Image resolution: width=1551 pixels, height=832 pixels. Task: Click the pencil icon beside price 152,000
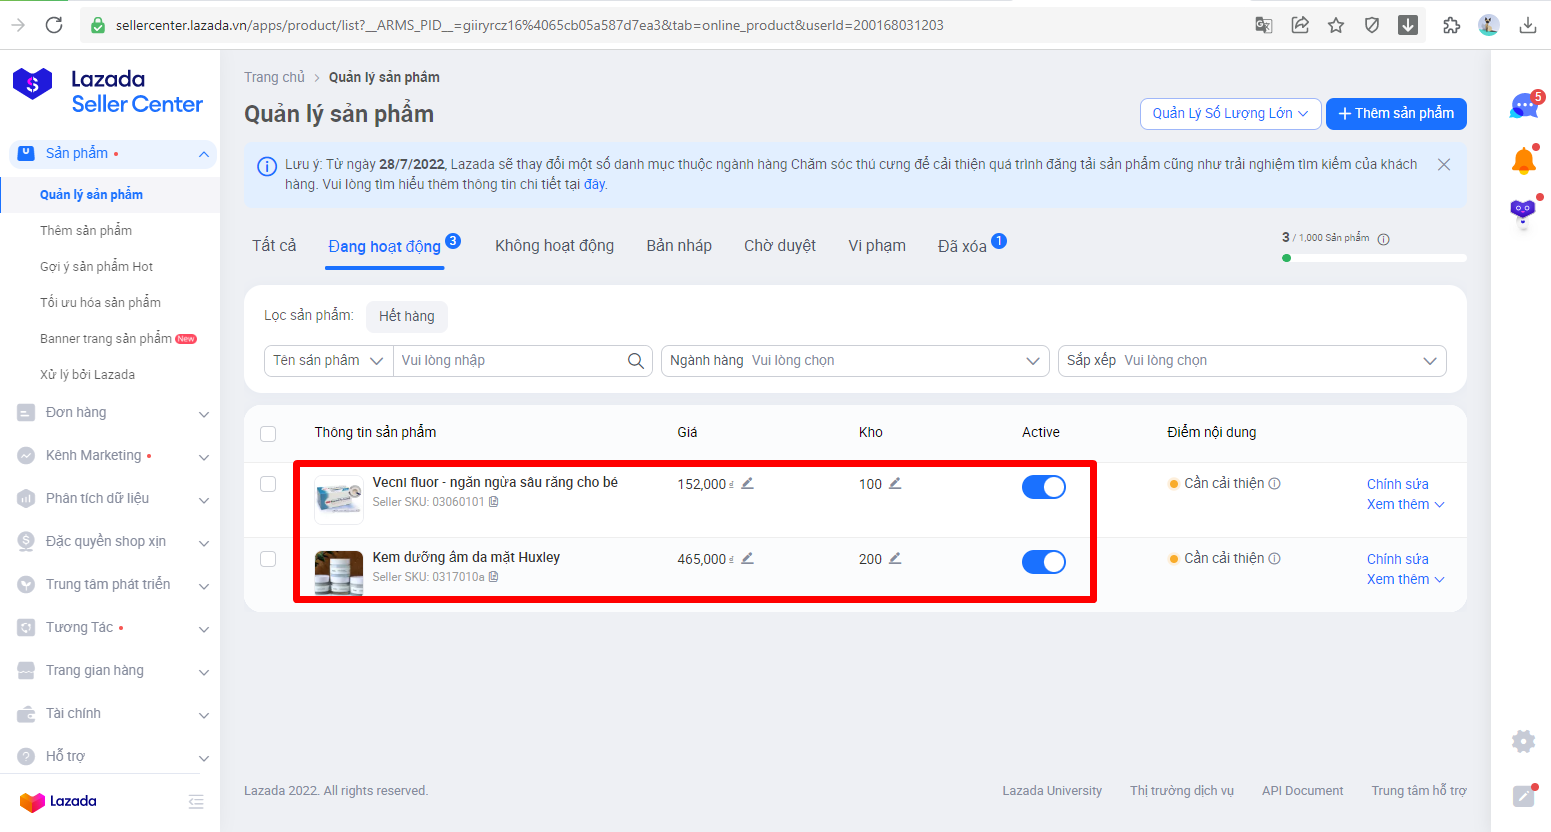pos(747,484)
